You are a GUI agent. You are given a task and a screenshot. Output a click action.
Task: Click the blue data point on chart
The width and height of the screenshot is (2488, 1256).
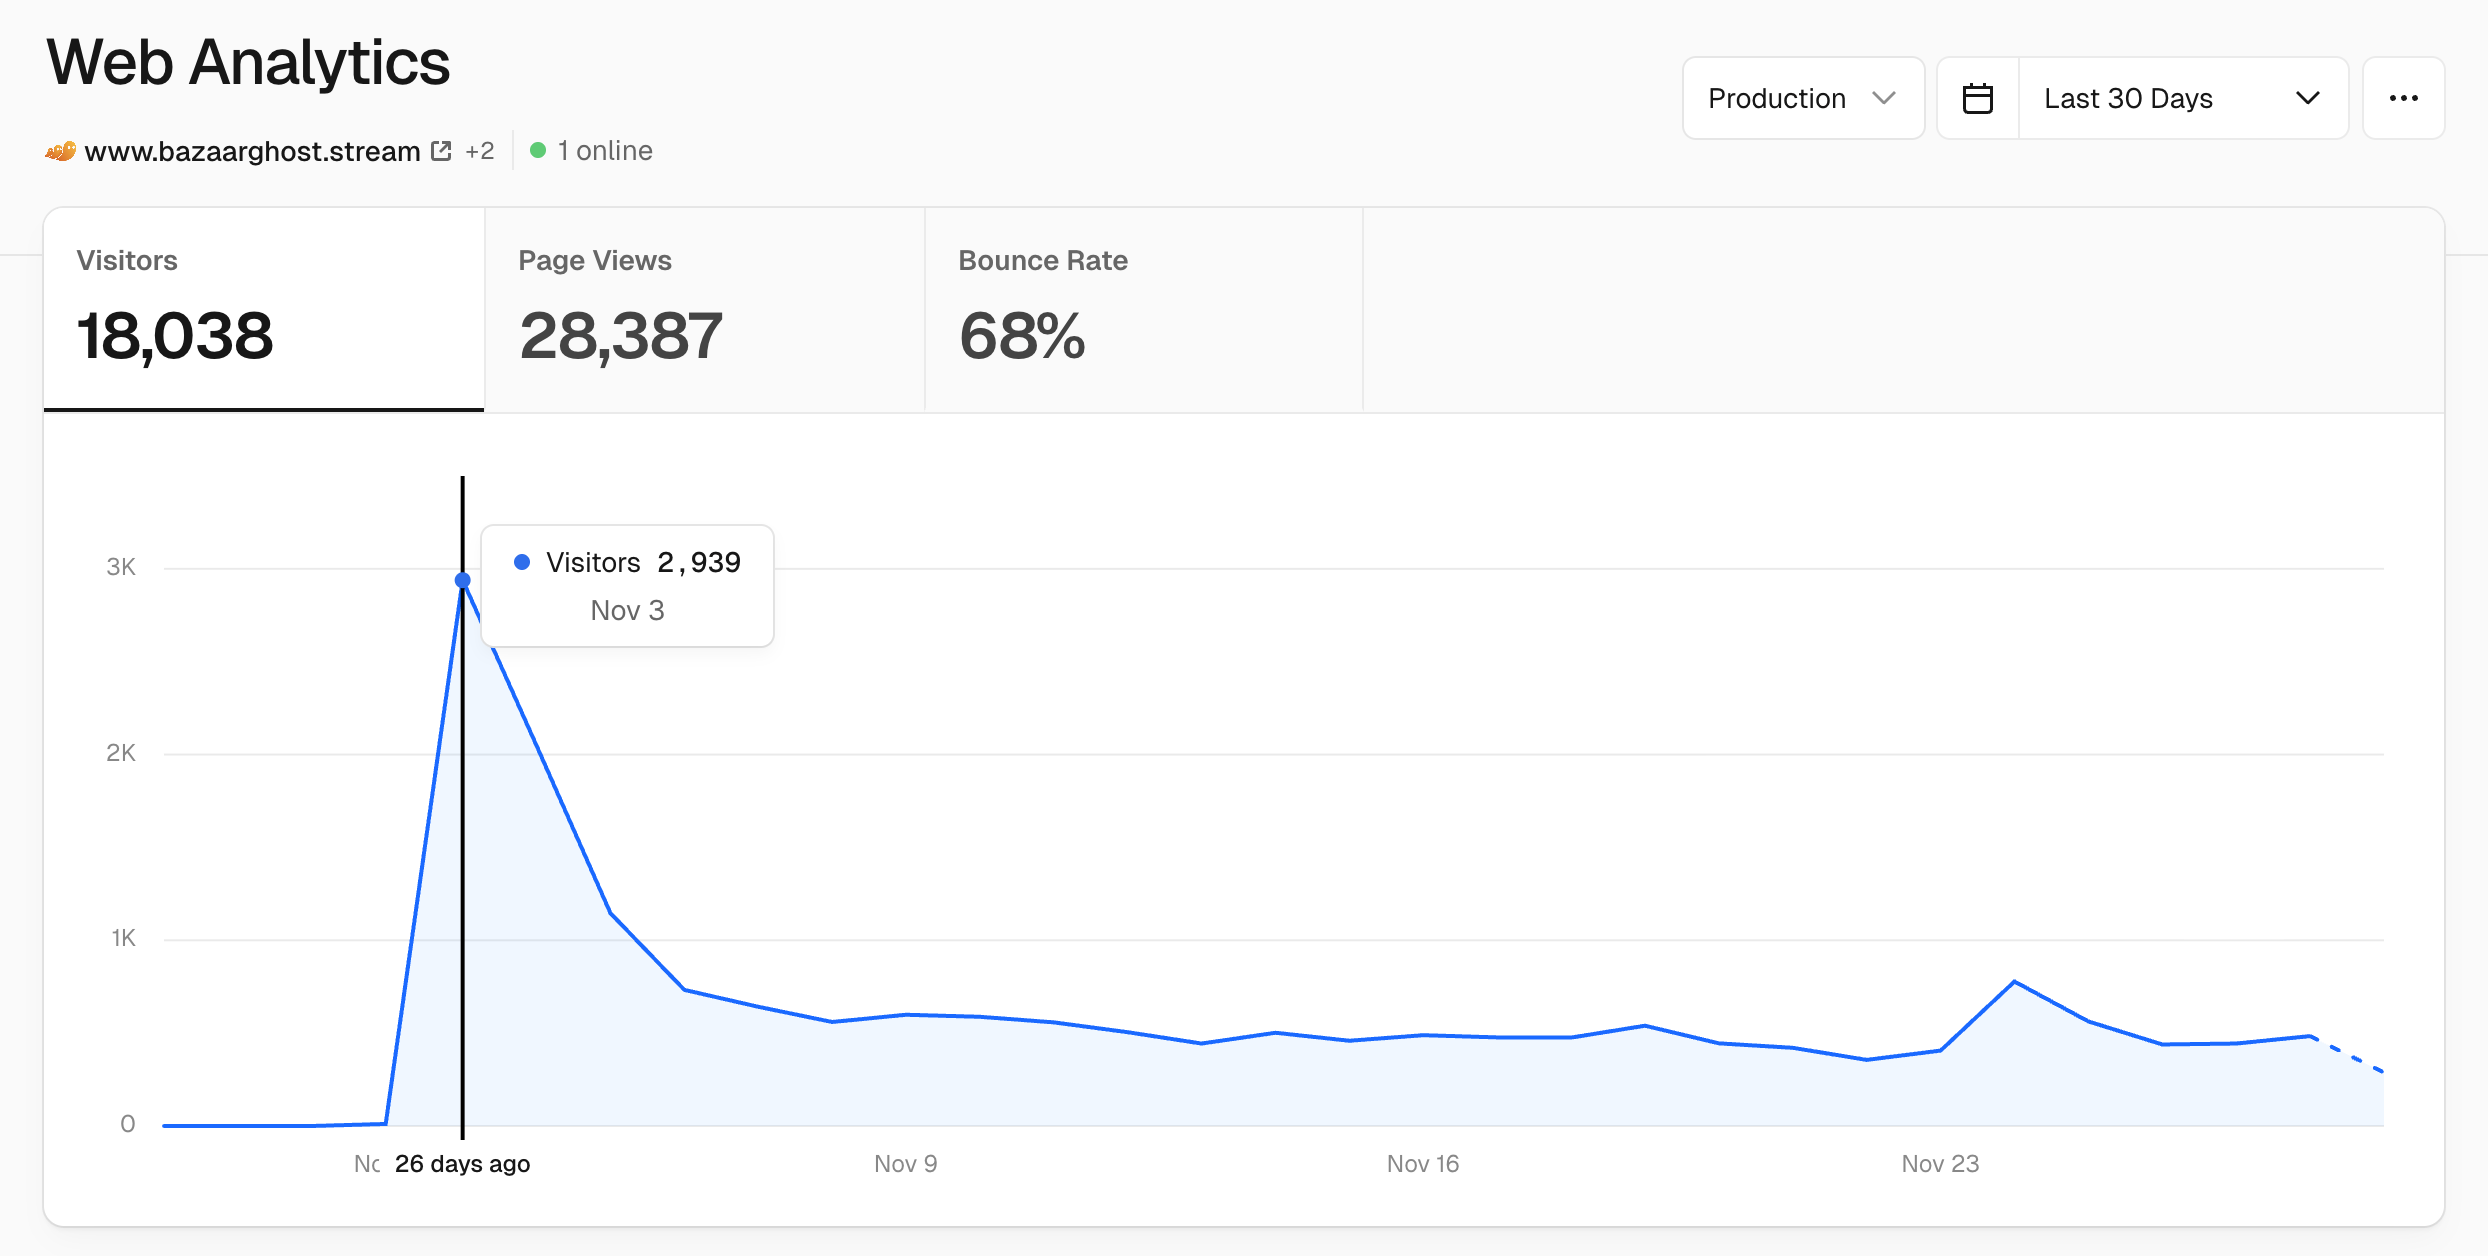[462, 580]
